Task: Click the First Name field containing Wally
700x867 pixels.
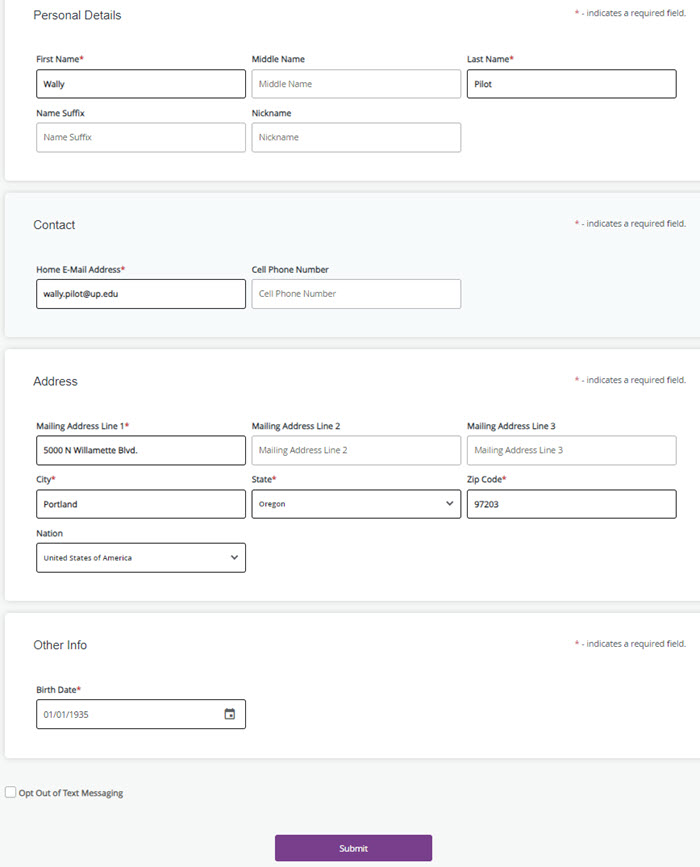Action: (140, 84)
